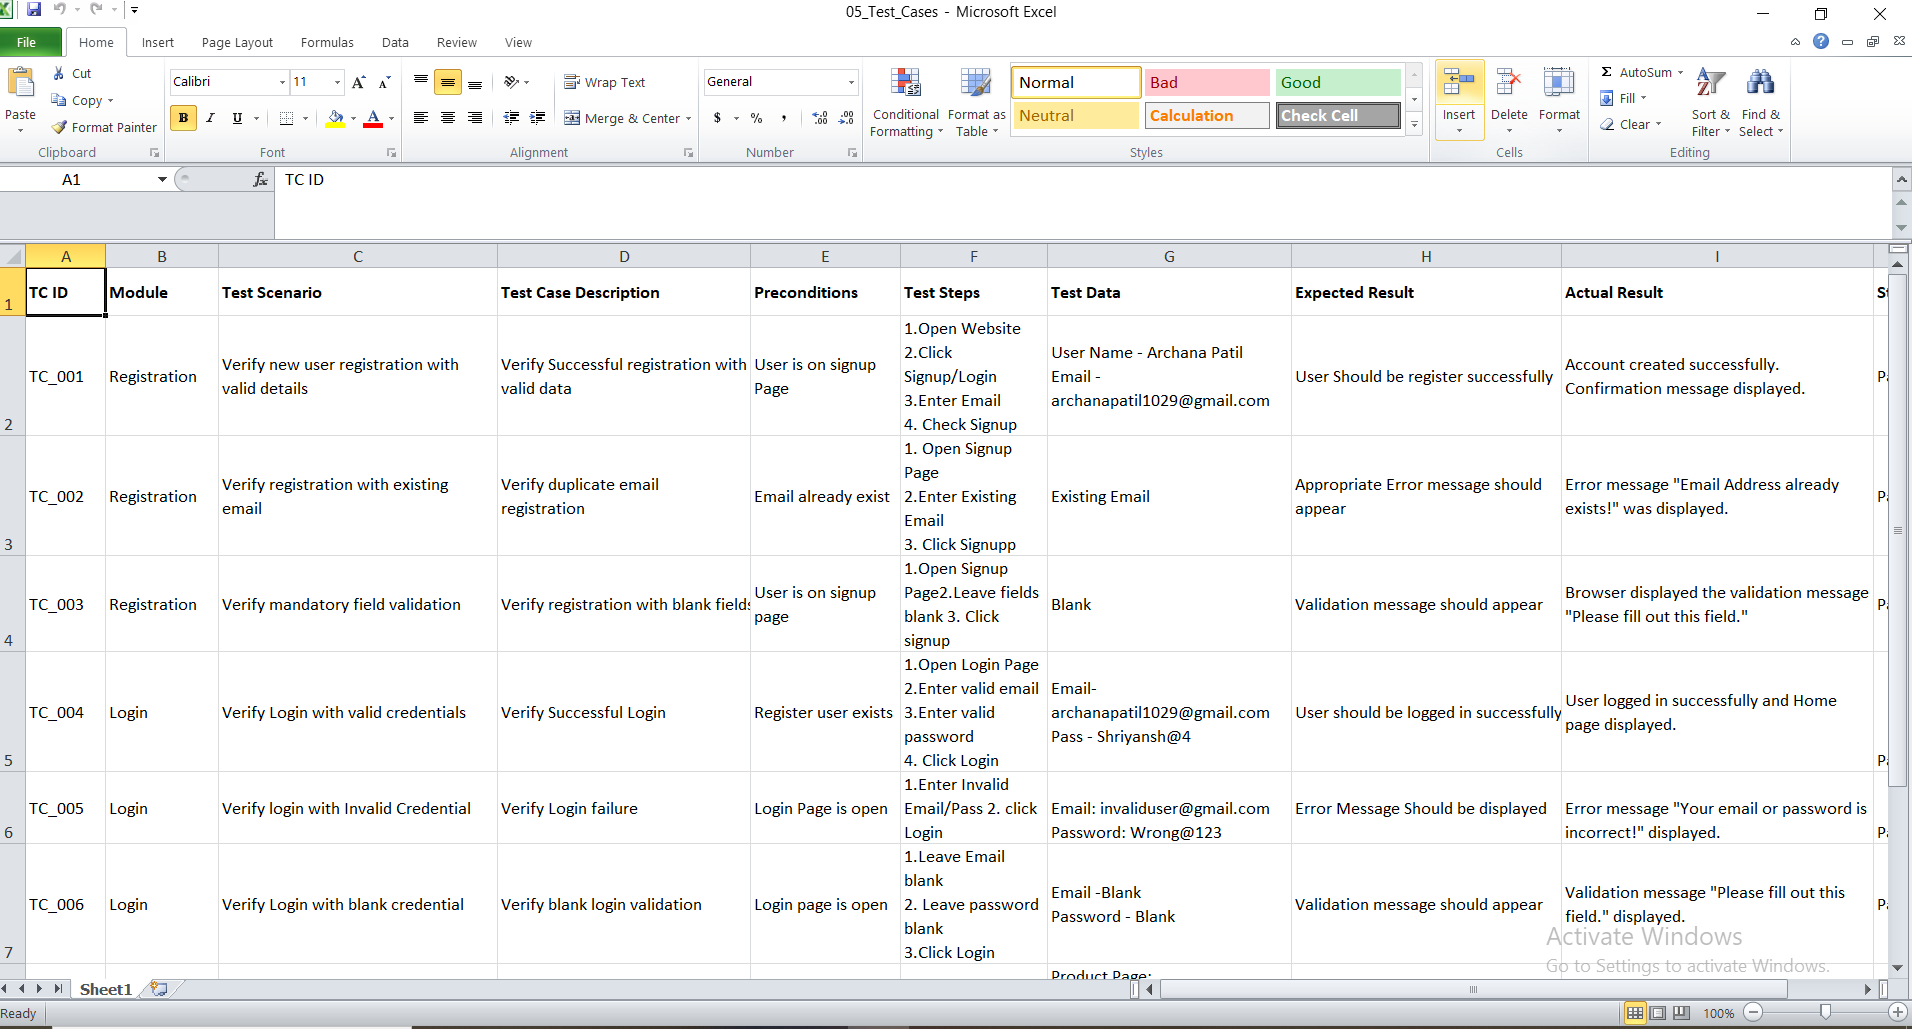Toggle Italic formatting
Screen dimensions: 1912x1029
pos(210,118)
